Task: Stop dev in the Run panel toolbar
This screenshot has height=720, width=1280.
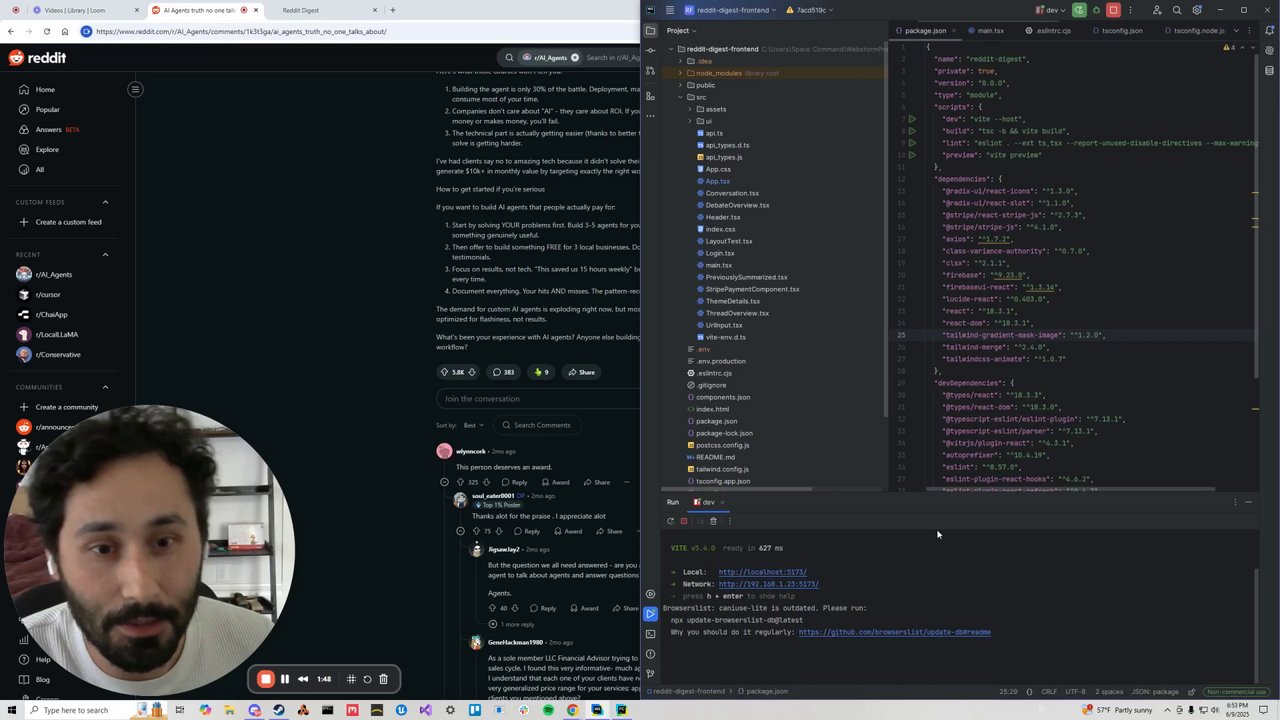Action: (x=684, y=521)
